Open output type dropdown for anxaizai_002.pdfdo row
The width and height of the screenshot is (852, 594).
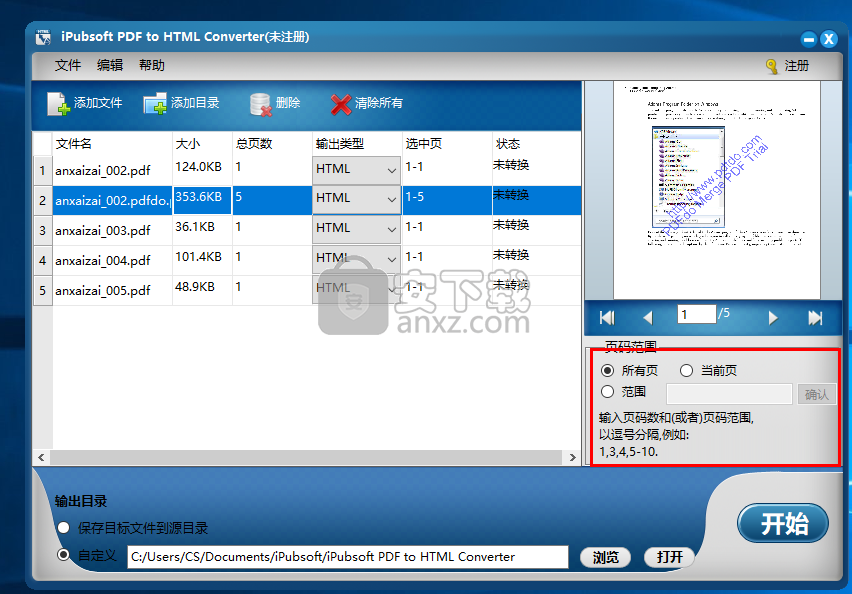pos(356,199)
